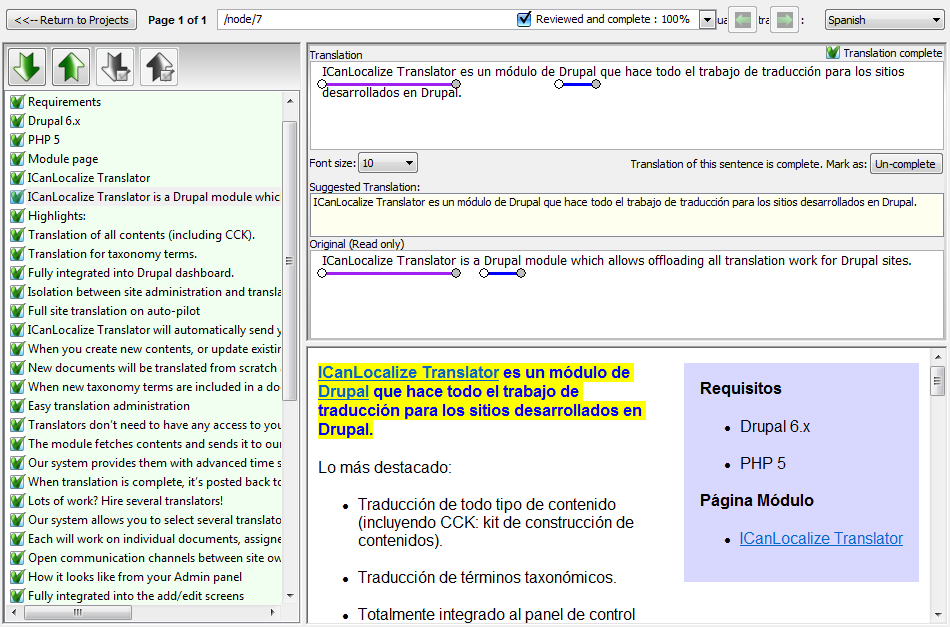Click the green left arrow in top bar
Viewport: 950px width, 627px height.
(x=742, y=20)
